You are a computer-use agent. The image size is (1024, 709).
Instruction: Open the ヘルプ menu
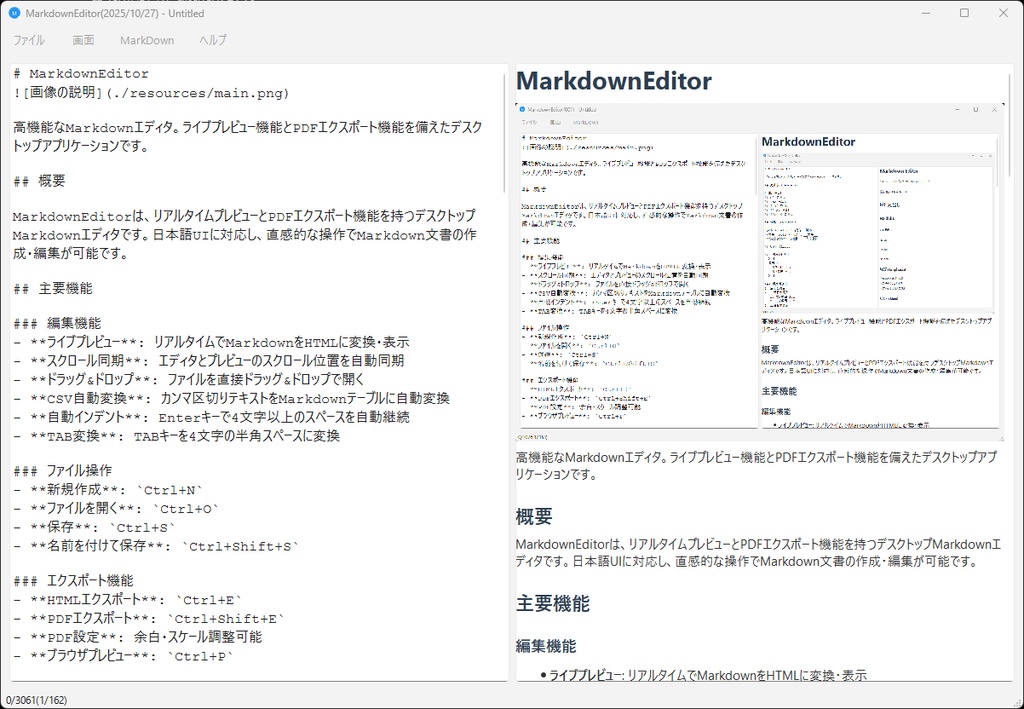(210, 40)
